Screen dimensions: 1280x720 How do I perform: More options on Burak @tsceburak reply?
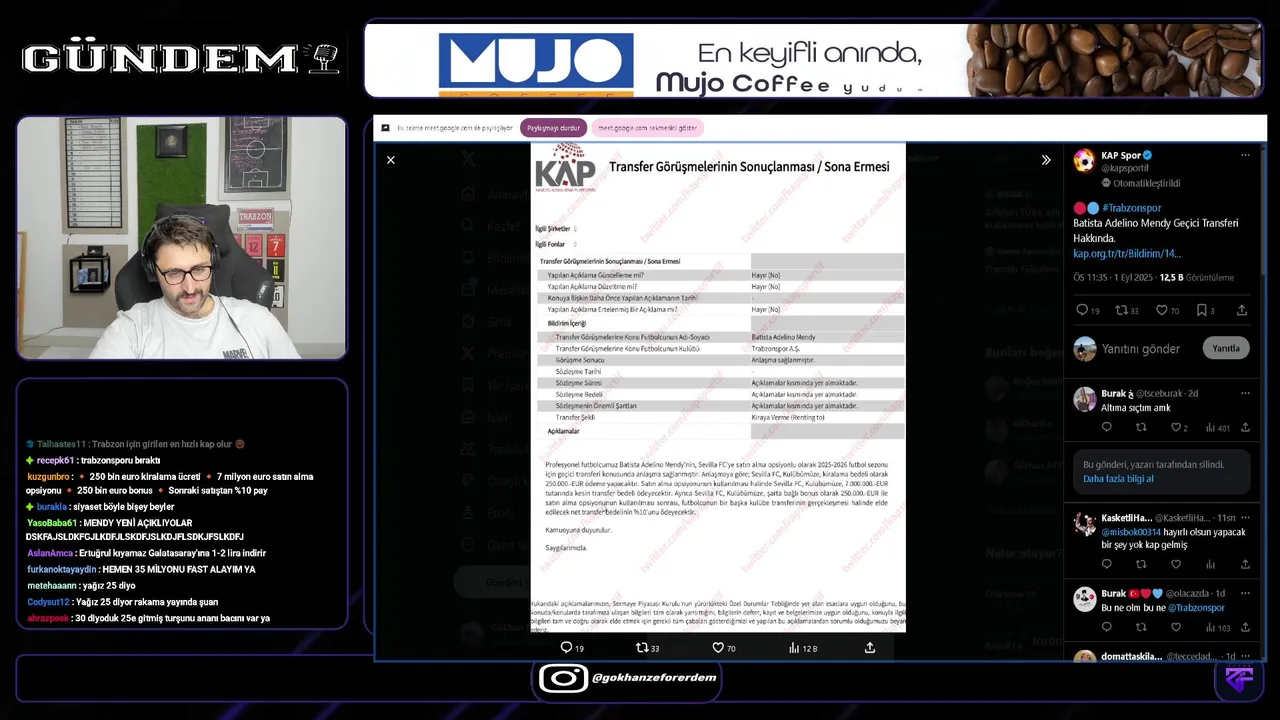click(1245, 393)
